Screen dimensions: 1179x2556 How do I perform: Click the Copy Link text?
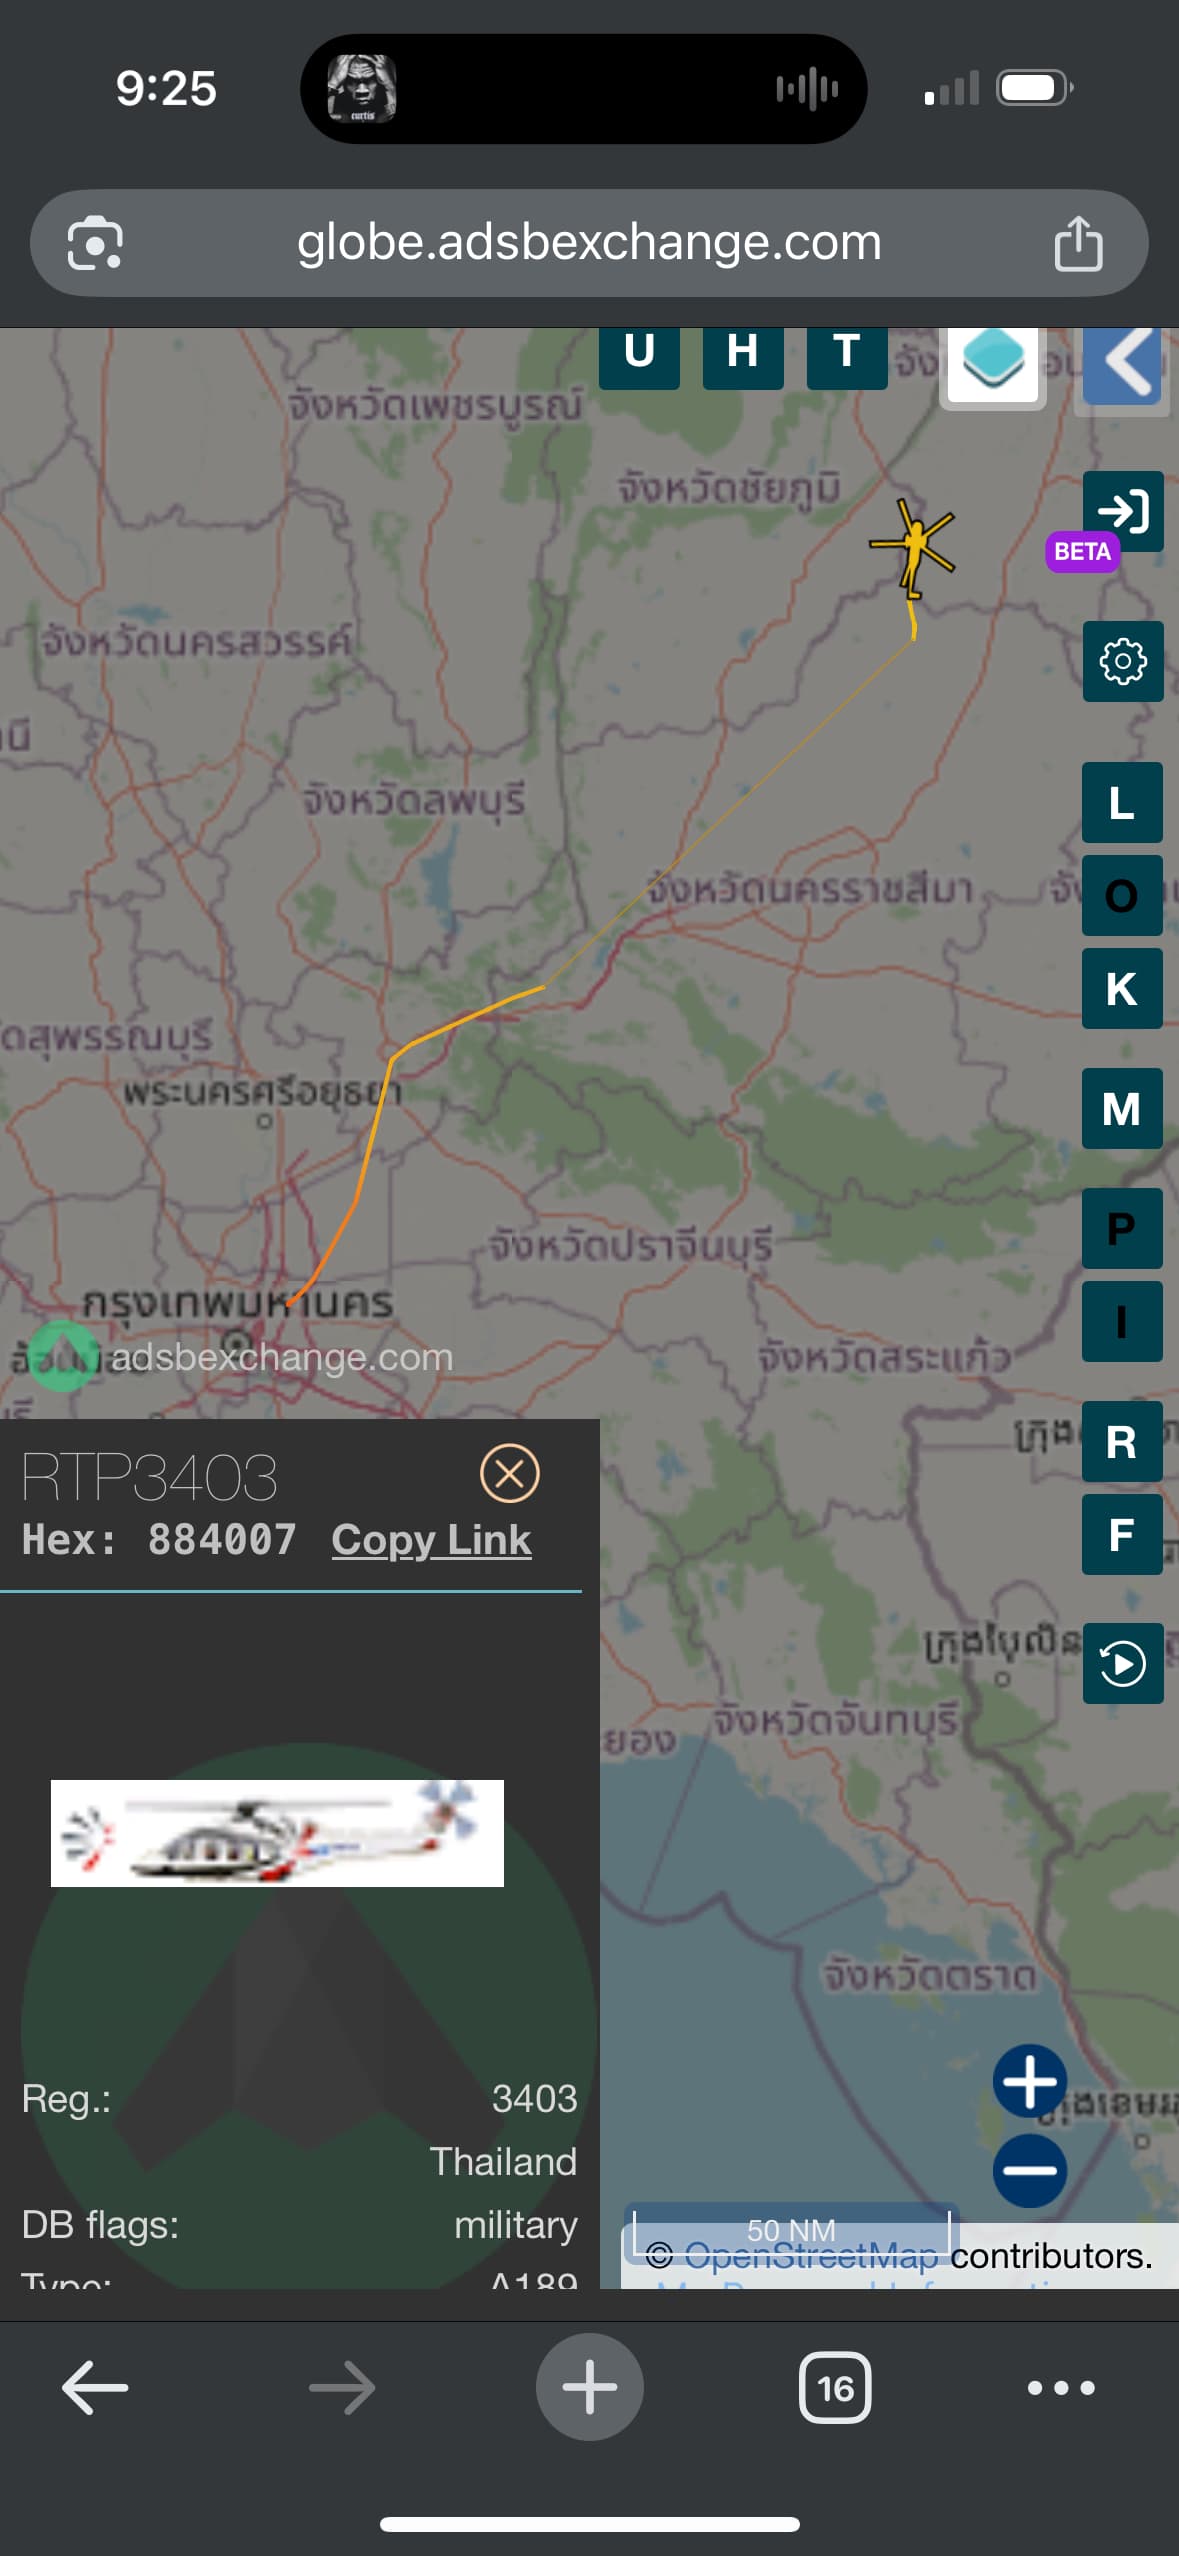[x=431, y=1539]
